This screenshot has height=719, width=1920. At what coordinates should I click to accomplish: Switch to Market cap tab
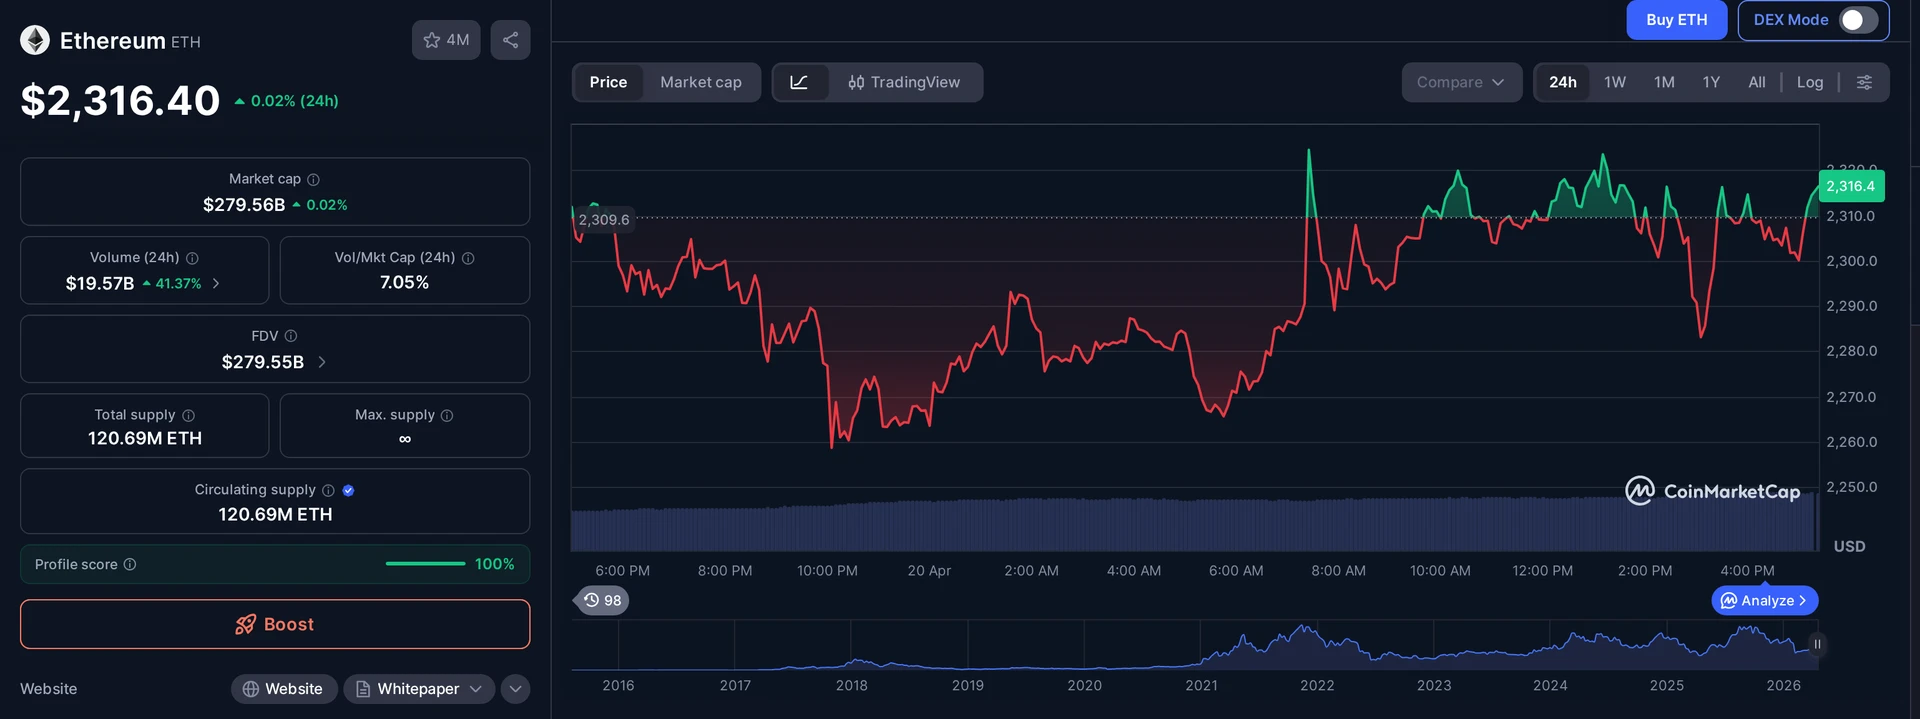point(701,82)
